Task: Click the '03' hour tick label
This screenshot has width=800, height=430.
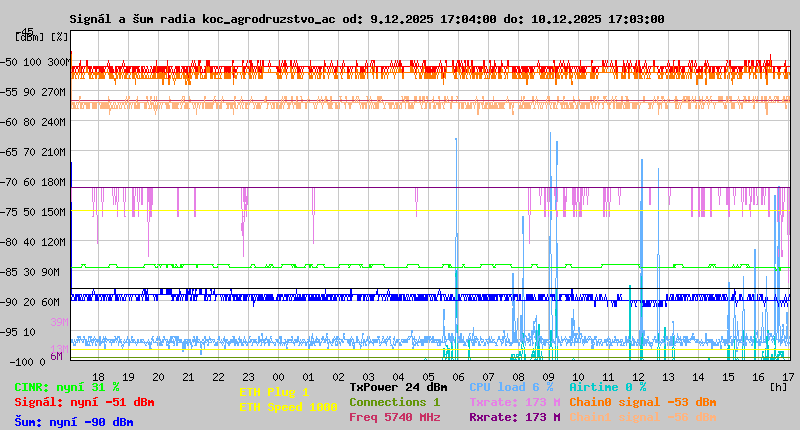Action: 368,377
